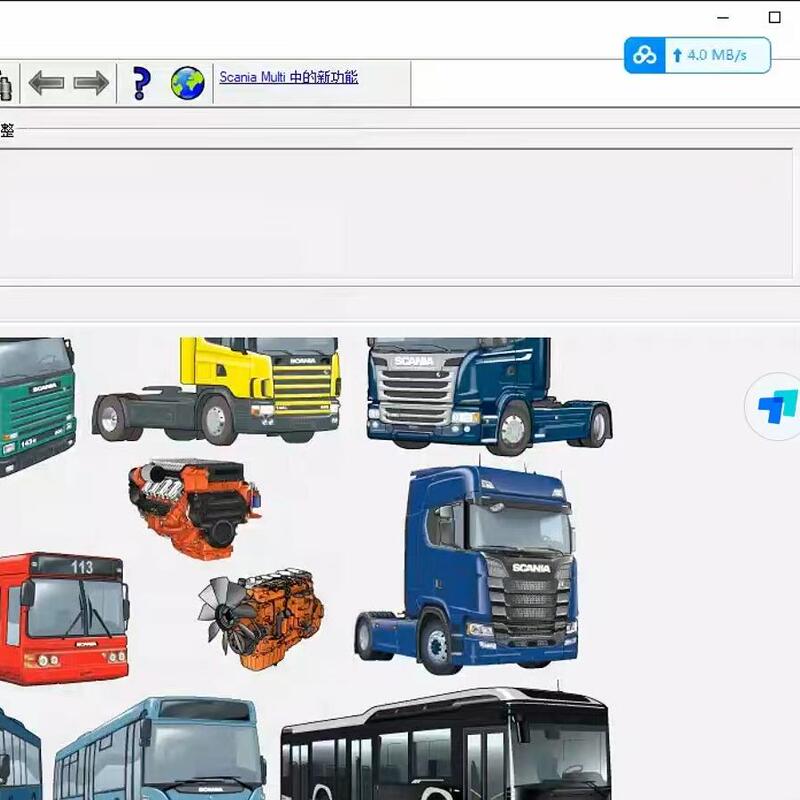Select the green Scania 143 truck image
This screenshot has width=800, height=800.
[x=37, y=407]
